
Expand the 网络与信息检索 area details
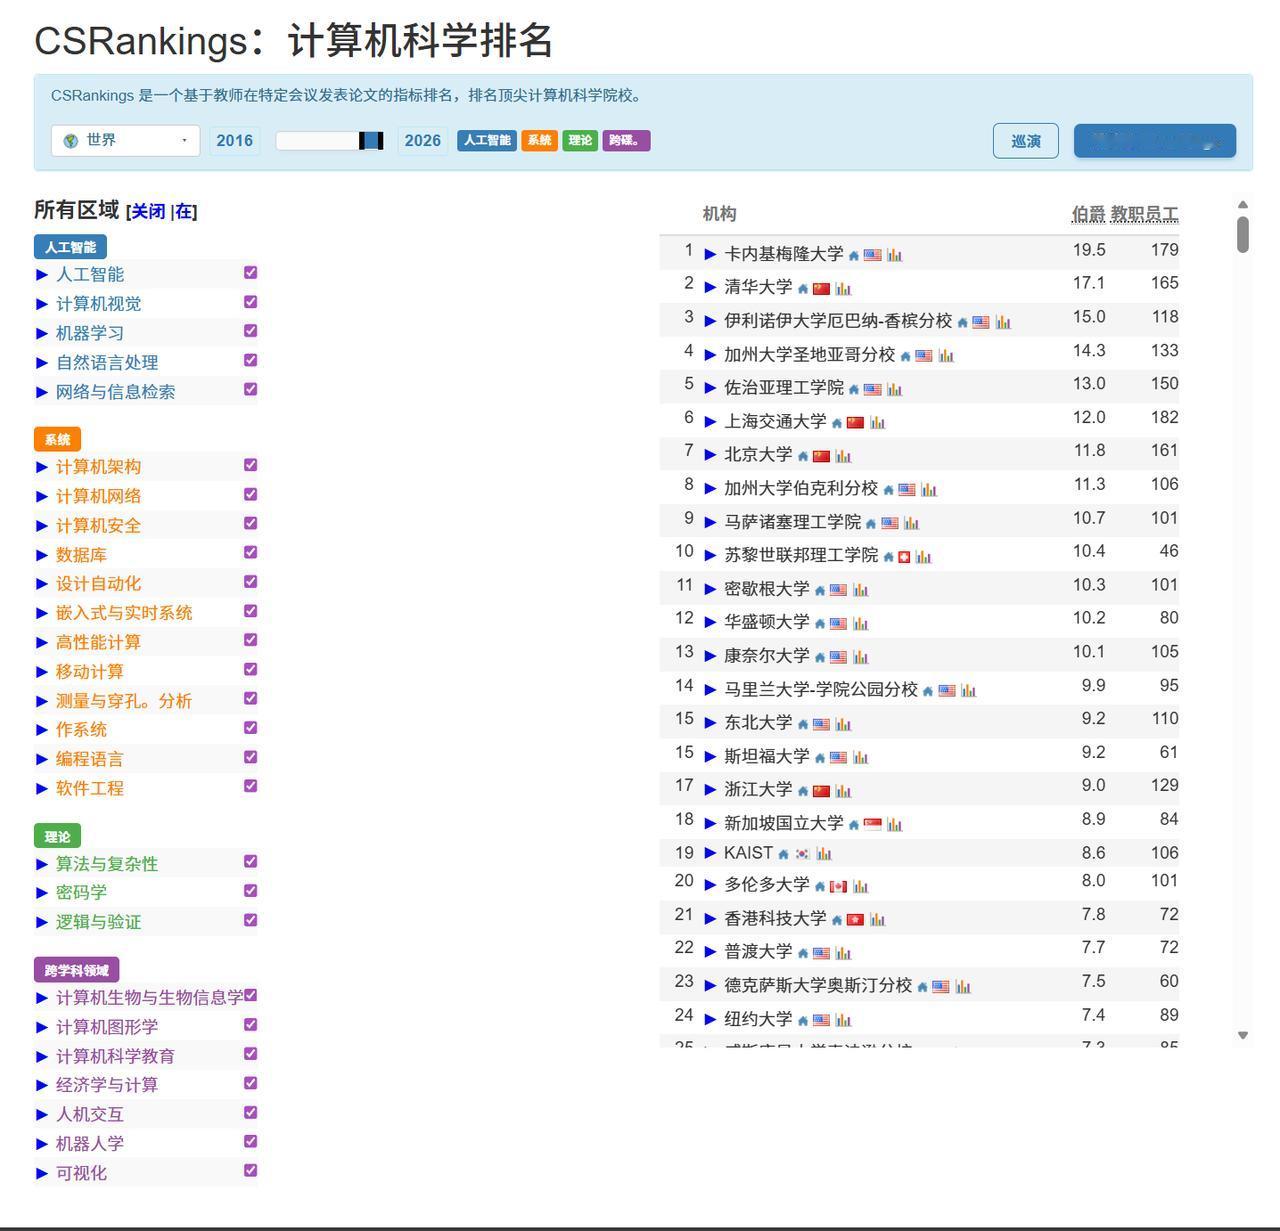click(42, 392)
